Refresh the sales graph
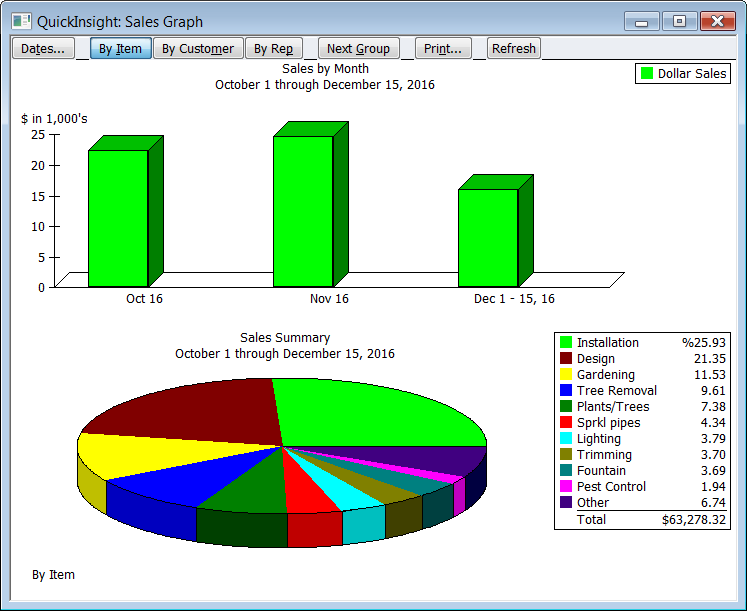Viewport: 747px width, 611px height. (x=514, y=48)
